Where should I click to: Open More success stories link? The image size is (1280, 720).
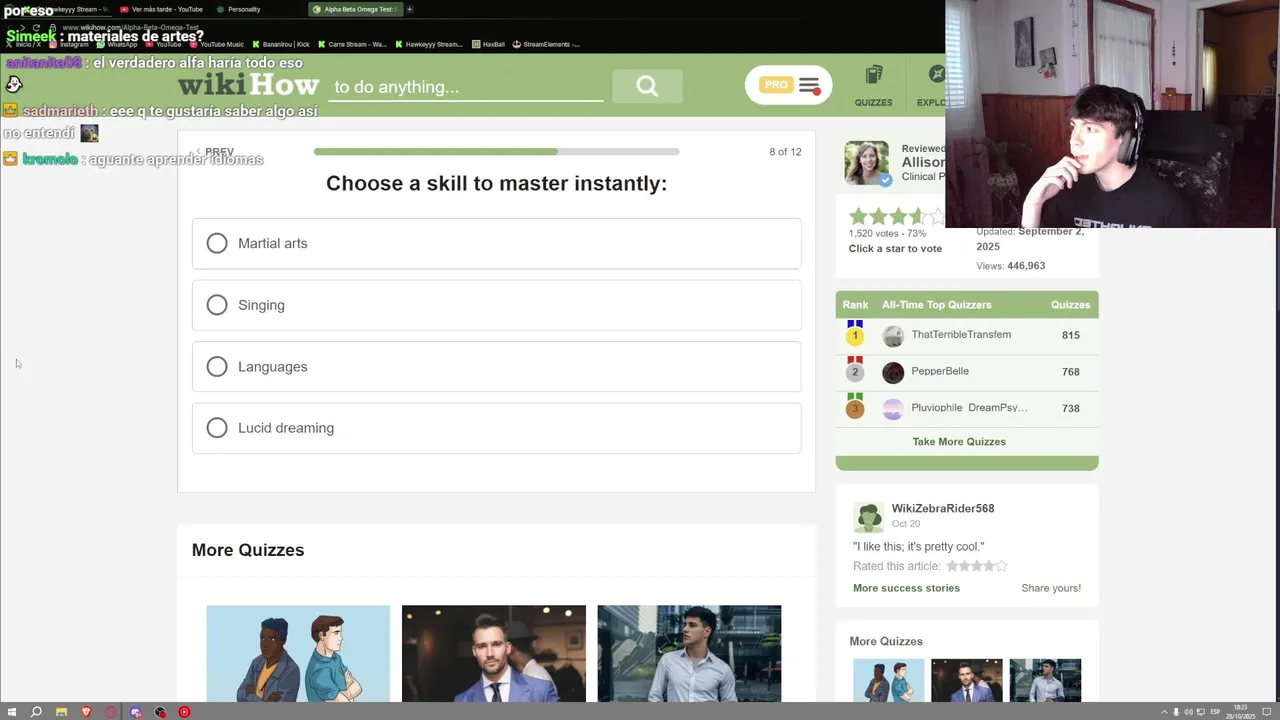[906, 588]
